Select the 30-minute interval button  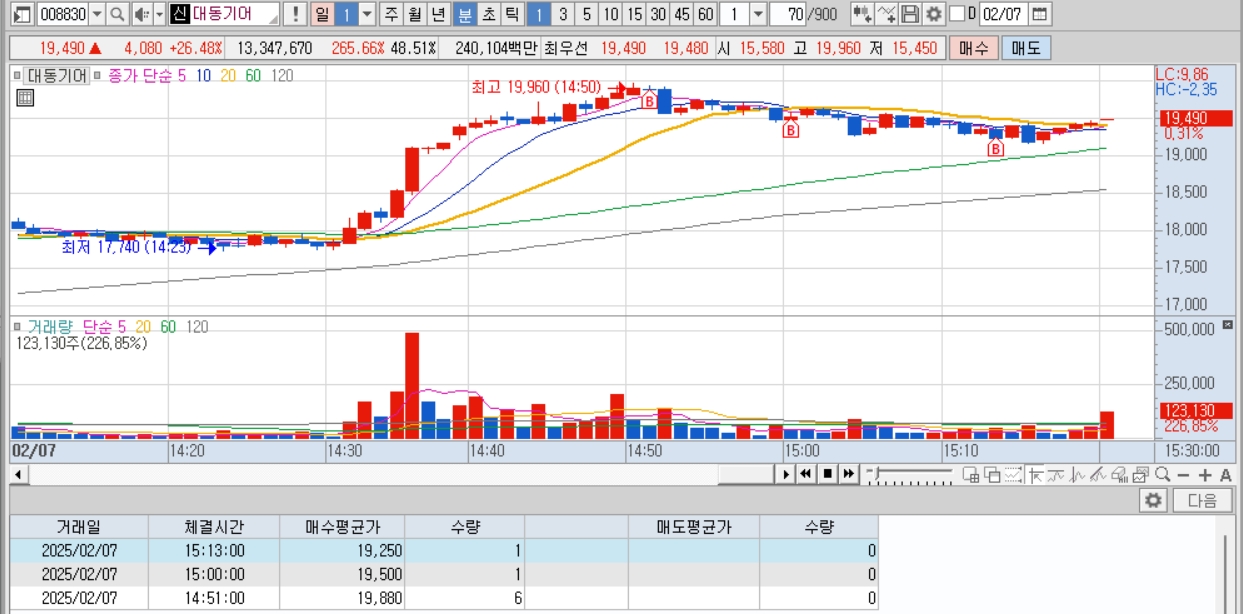tap(658, 14)
